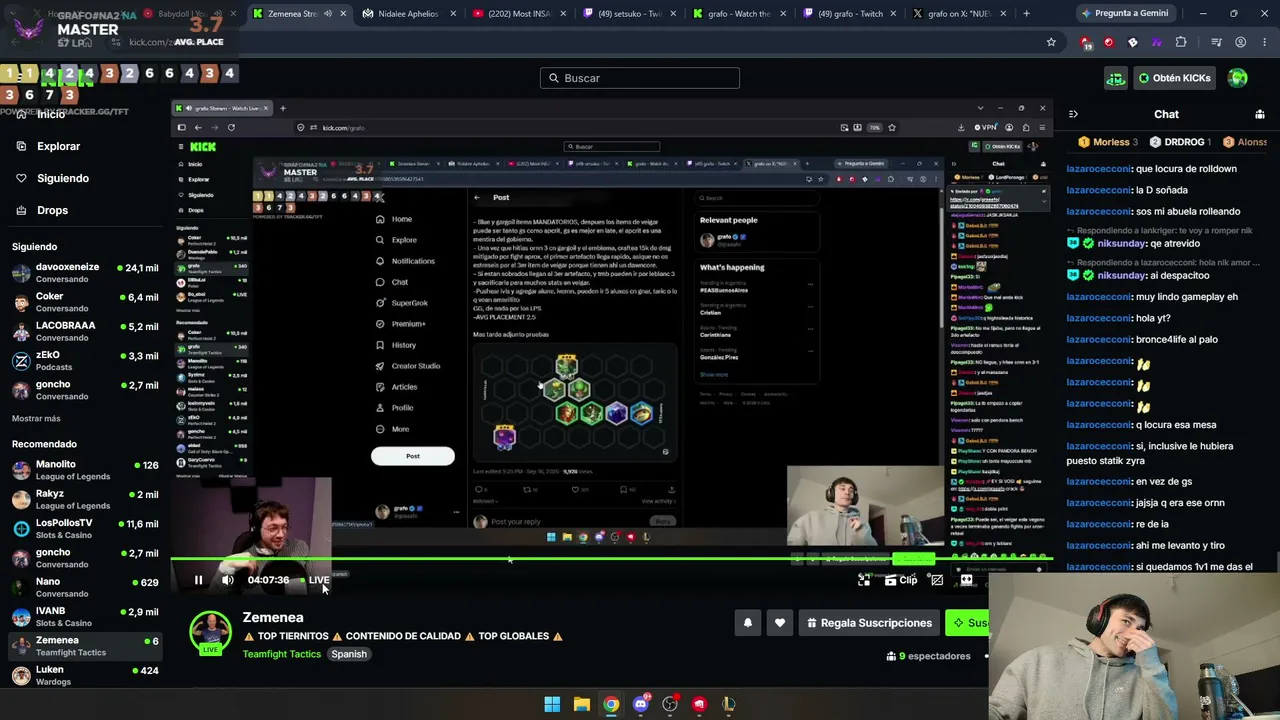Open the chat users icon
The width and height of the screenshot is (1280, 720).
point(1260,114)
